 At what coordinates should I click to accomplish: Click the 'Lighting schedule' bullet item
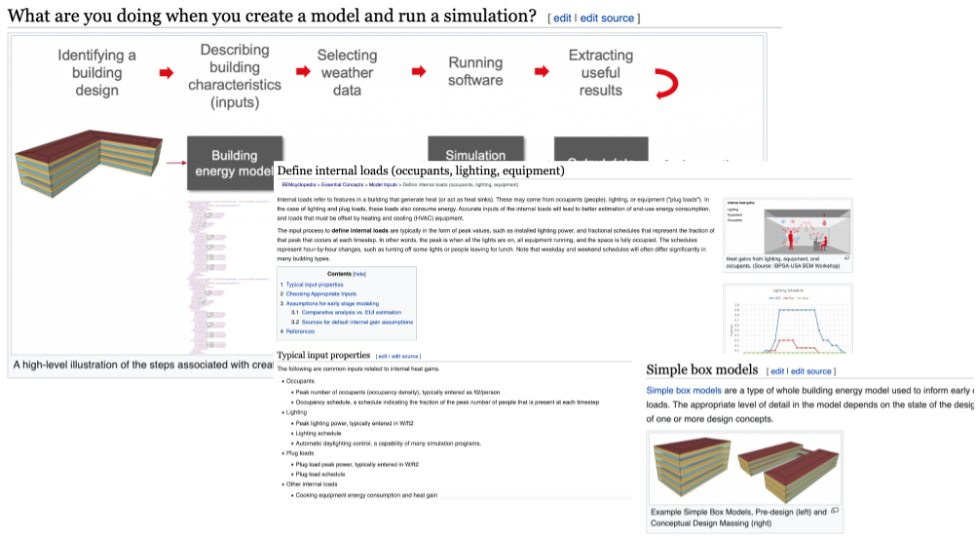coord(318,434)
